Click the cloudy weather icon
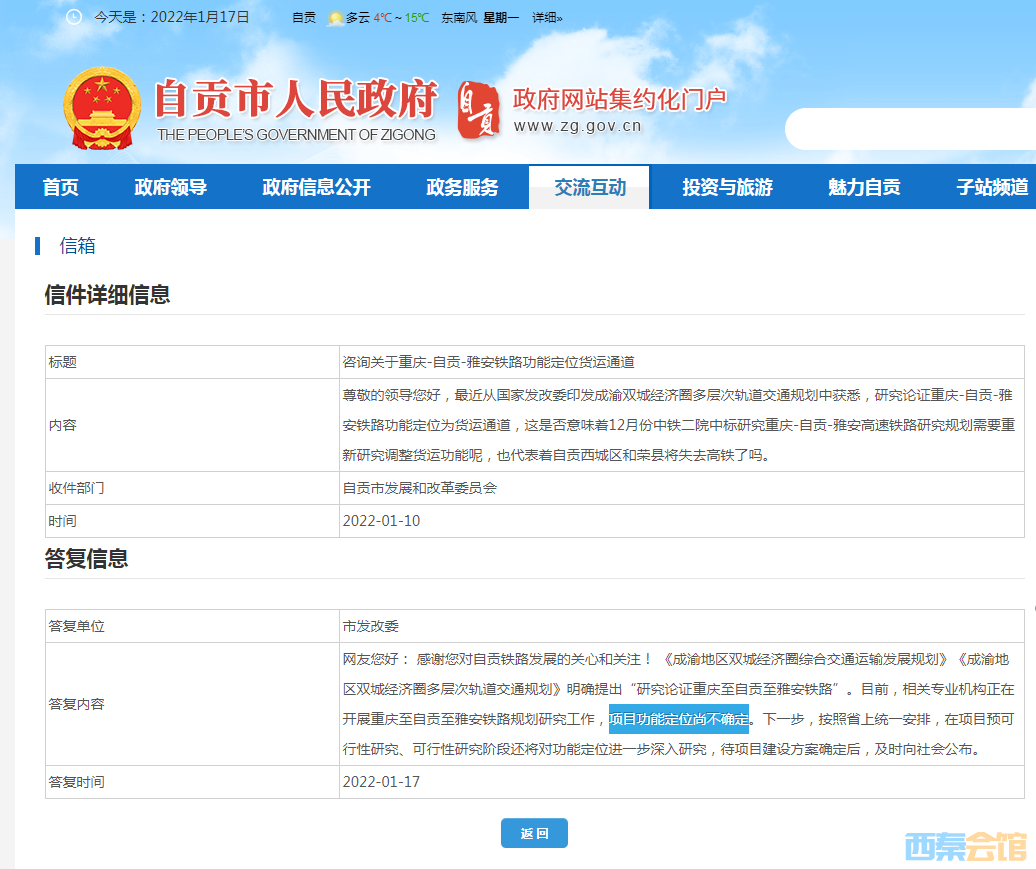Viewport: 1036px width, 869px height. [x=335, y=18]
